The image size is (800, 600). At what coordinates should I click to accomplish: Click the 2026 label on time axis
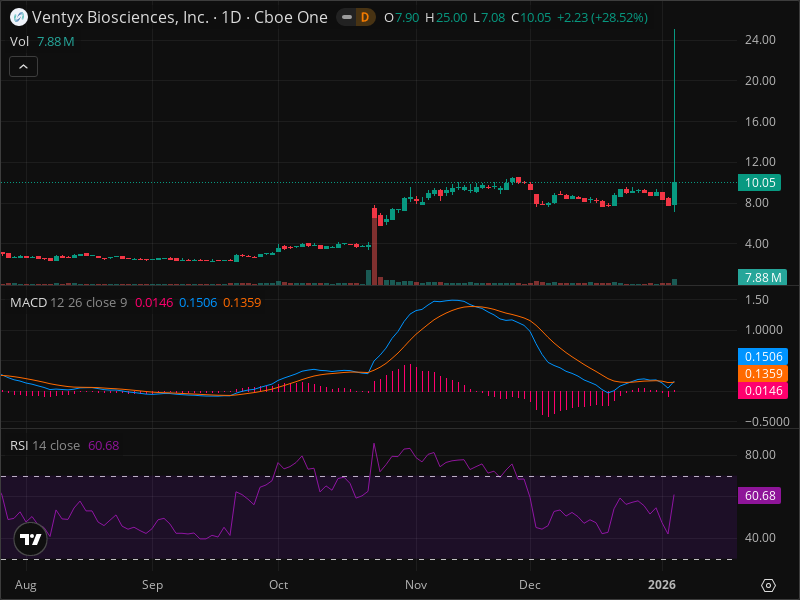coord(662,585)
